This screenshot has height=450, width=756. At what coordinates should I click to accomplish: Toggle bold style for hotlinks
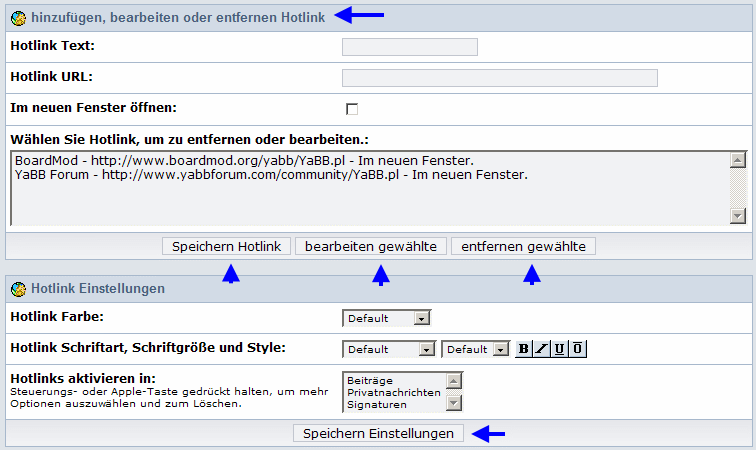524,349
